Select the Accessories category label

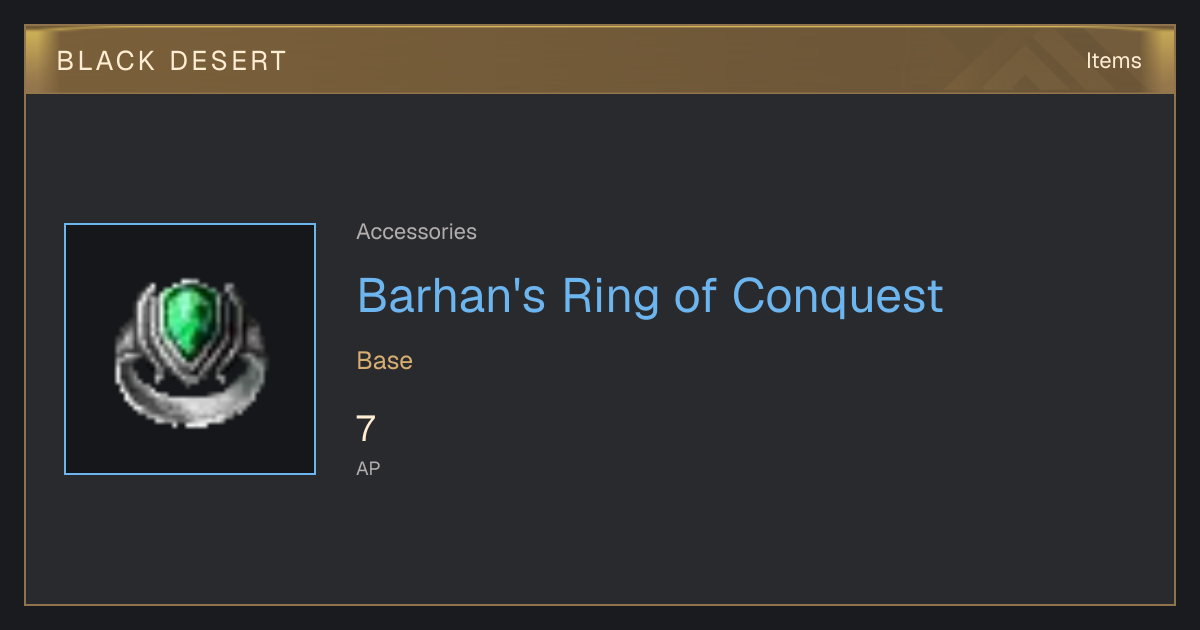point(416,232)
